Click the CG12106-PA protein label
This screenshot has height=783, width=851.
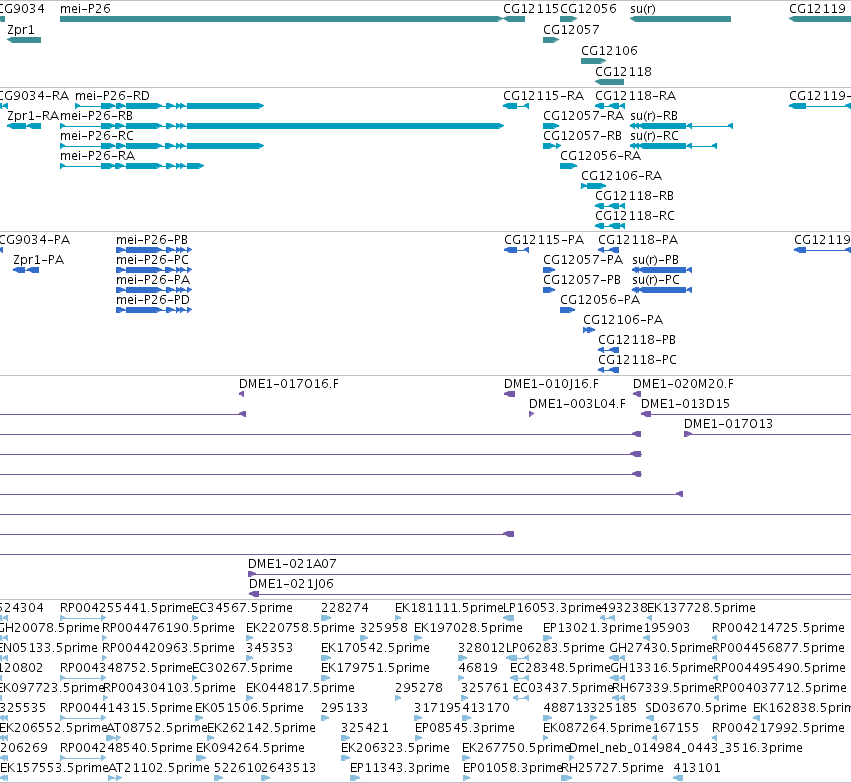click(623, 320)
